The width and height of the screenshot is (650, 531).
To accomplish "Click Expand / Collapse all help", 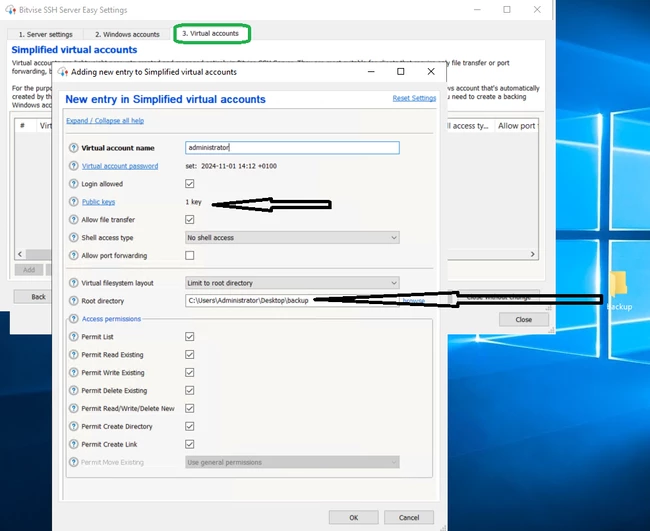I will pos(105,121).
